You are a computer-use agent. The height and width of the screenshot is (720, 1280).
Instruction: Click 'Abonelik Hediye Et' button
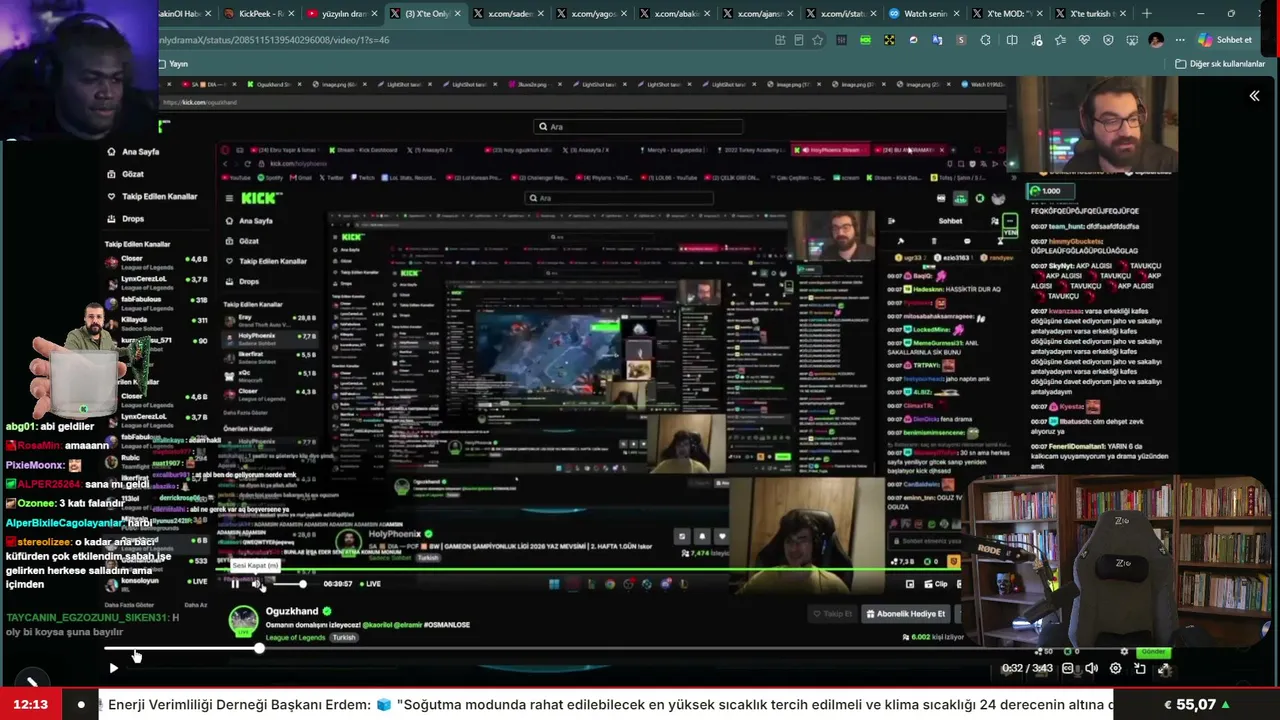[x=905, y=614]
